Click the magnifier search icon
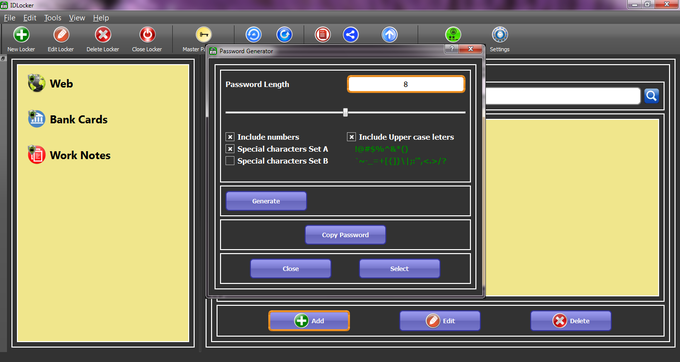The image size is (680, 362). (x=651, y=96)
